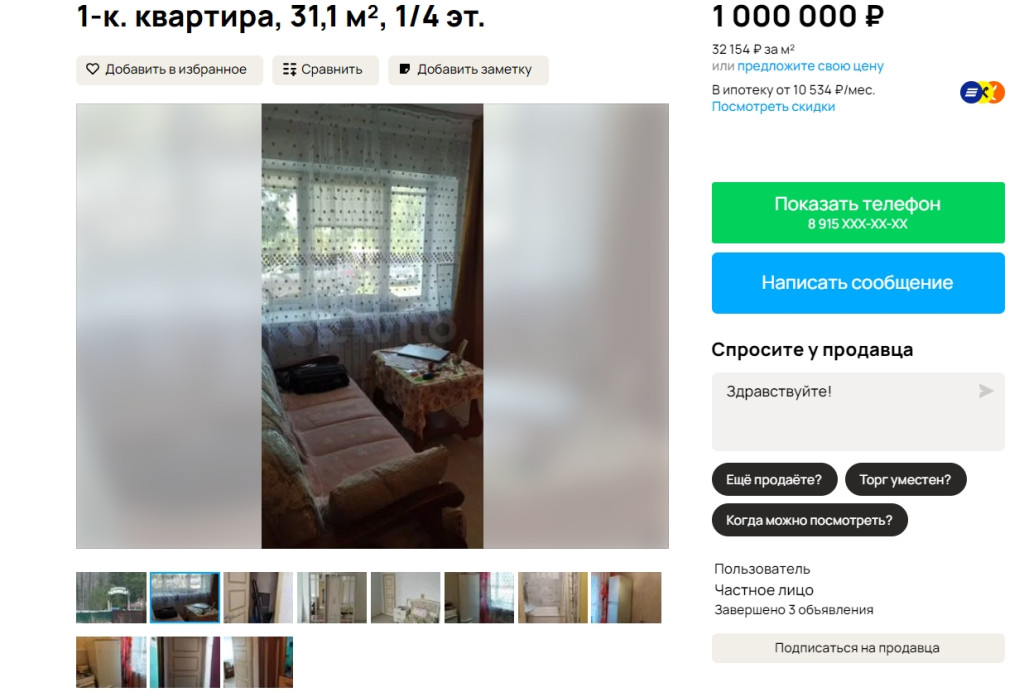Screen dimensions: 1024x697
Task: Click the send arrow in message box
Action: click(x=986, y=391)
